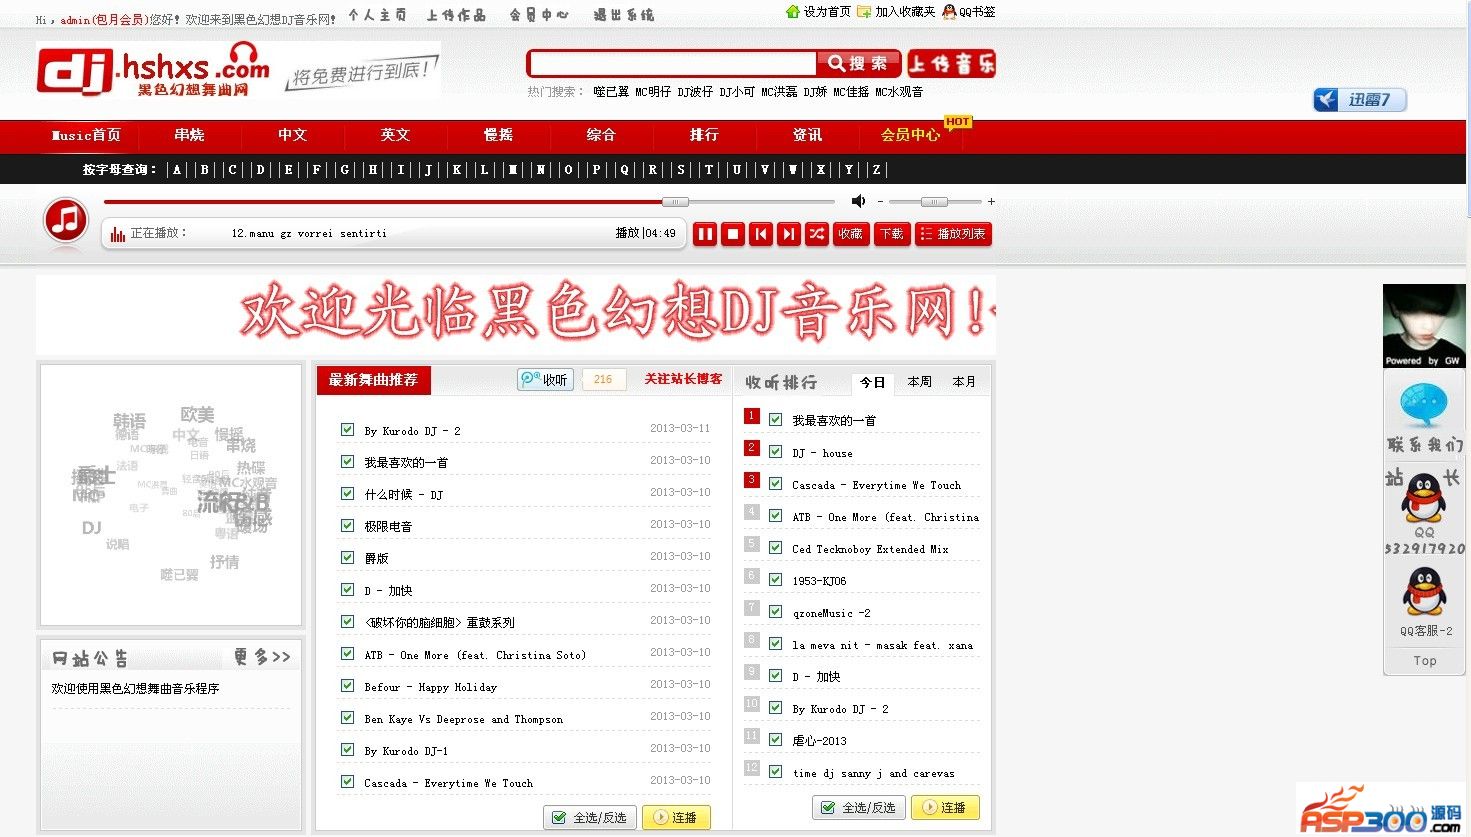Viewport: 1471px width, 837px height.
Task: Open the 播放列表 playlist button
Action: [x=953, y=234]
